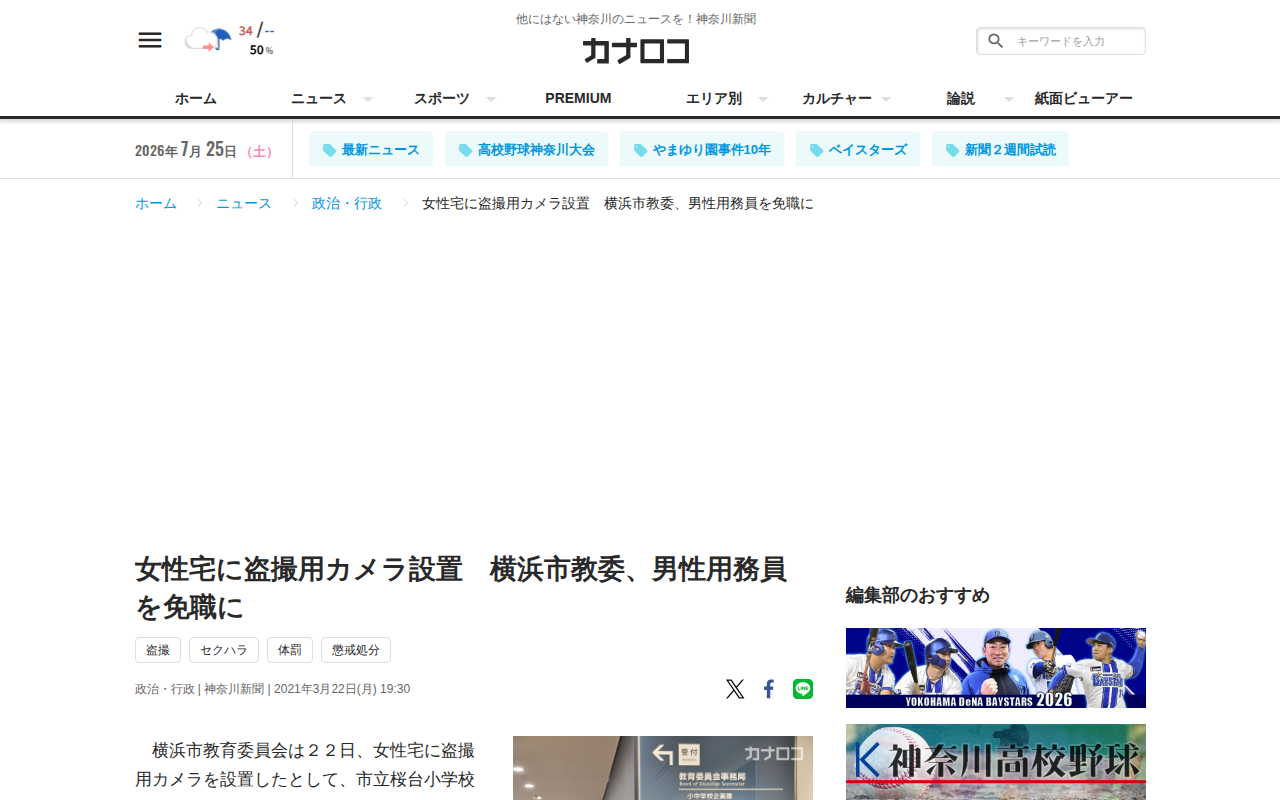Expand the エリア別 menu arrow
Screen dimensions: 1280x800
click(763, 99)
